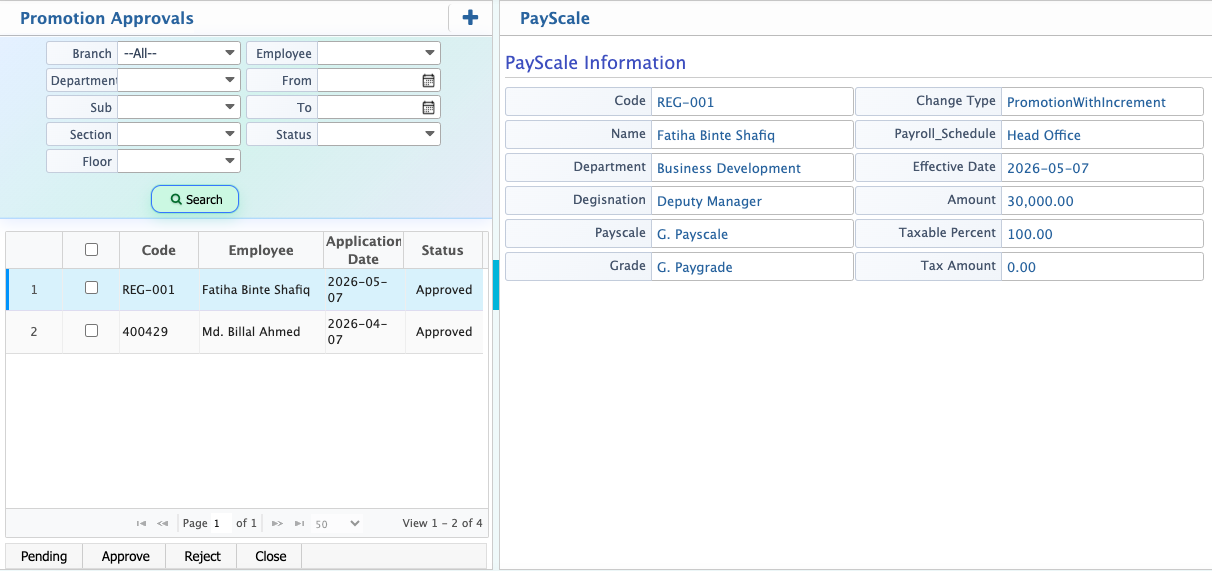
Task: Open the Branch dropdown
Action: tap(179, 53)
